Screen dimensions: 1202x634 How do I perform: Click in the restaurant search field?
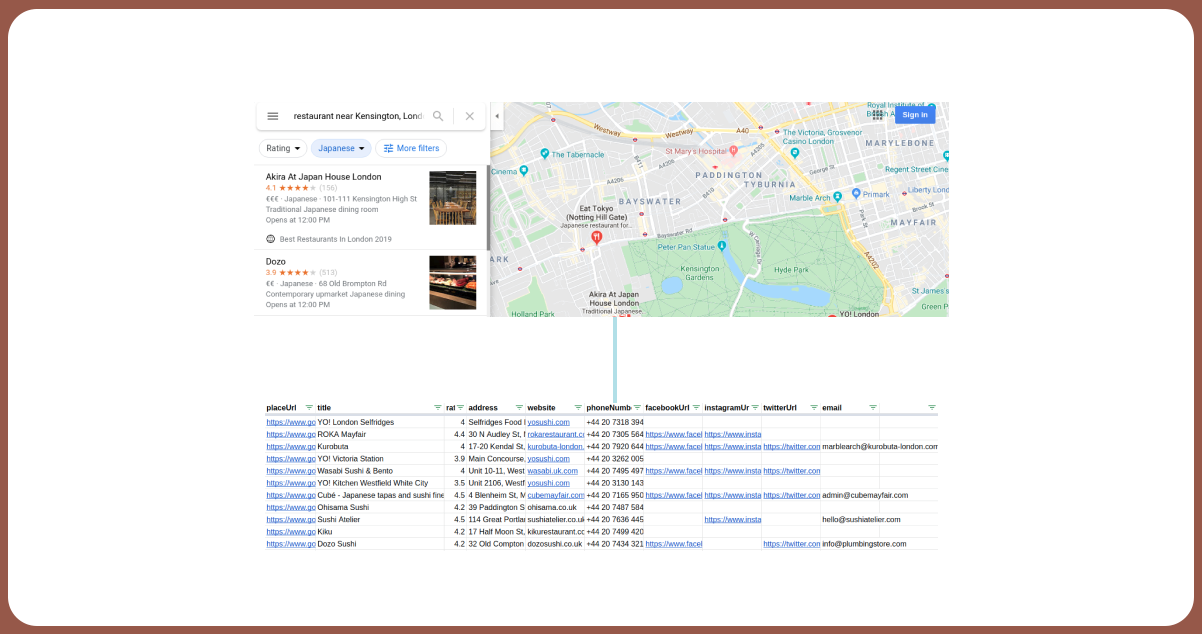tap(357, 116)
